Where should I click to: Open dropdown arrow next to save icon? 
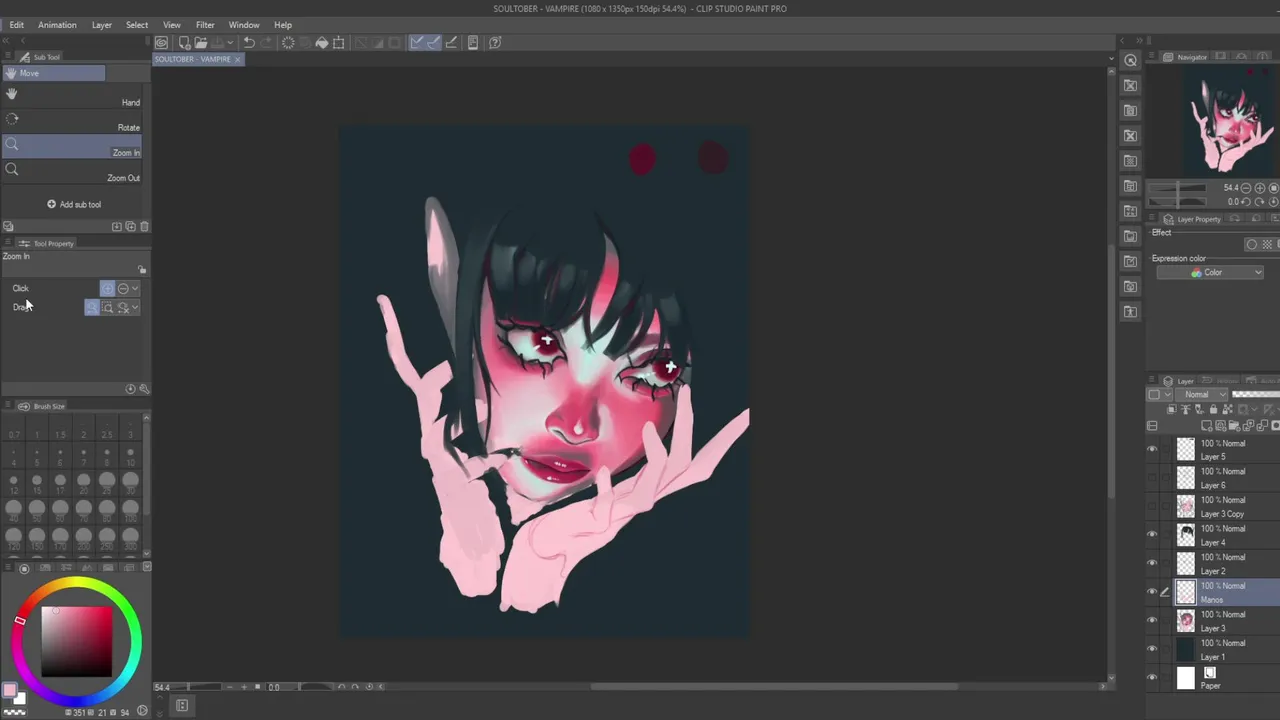(x=230, y=43)
